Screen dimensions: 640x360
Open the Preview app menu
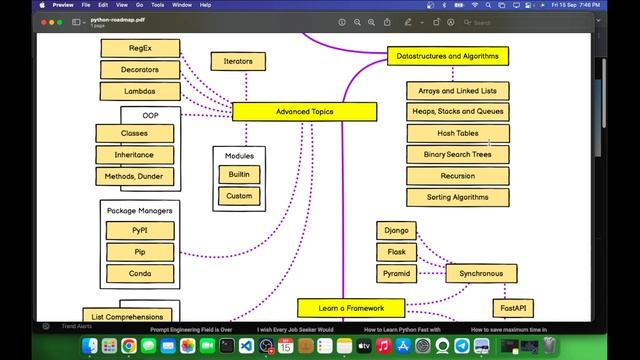[63, 5]
